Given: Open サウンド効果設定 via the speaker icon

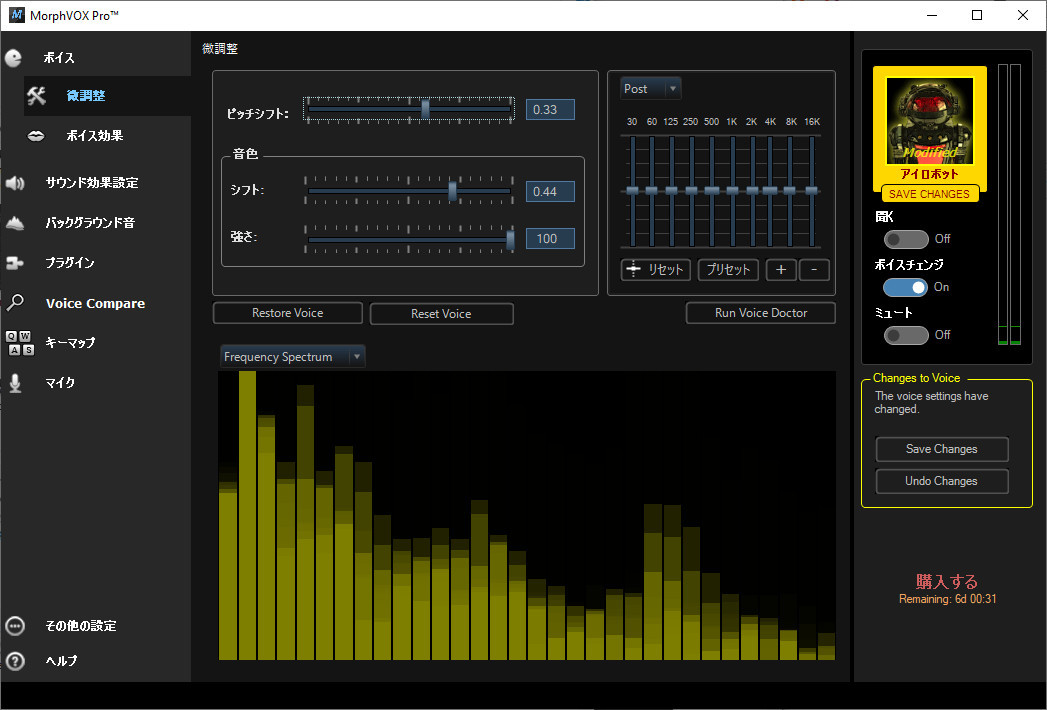Looking at the screenshot, I should click(x=15, y=183).
